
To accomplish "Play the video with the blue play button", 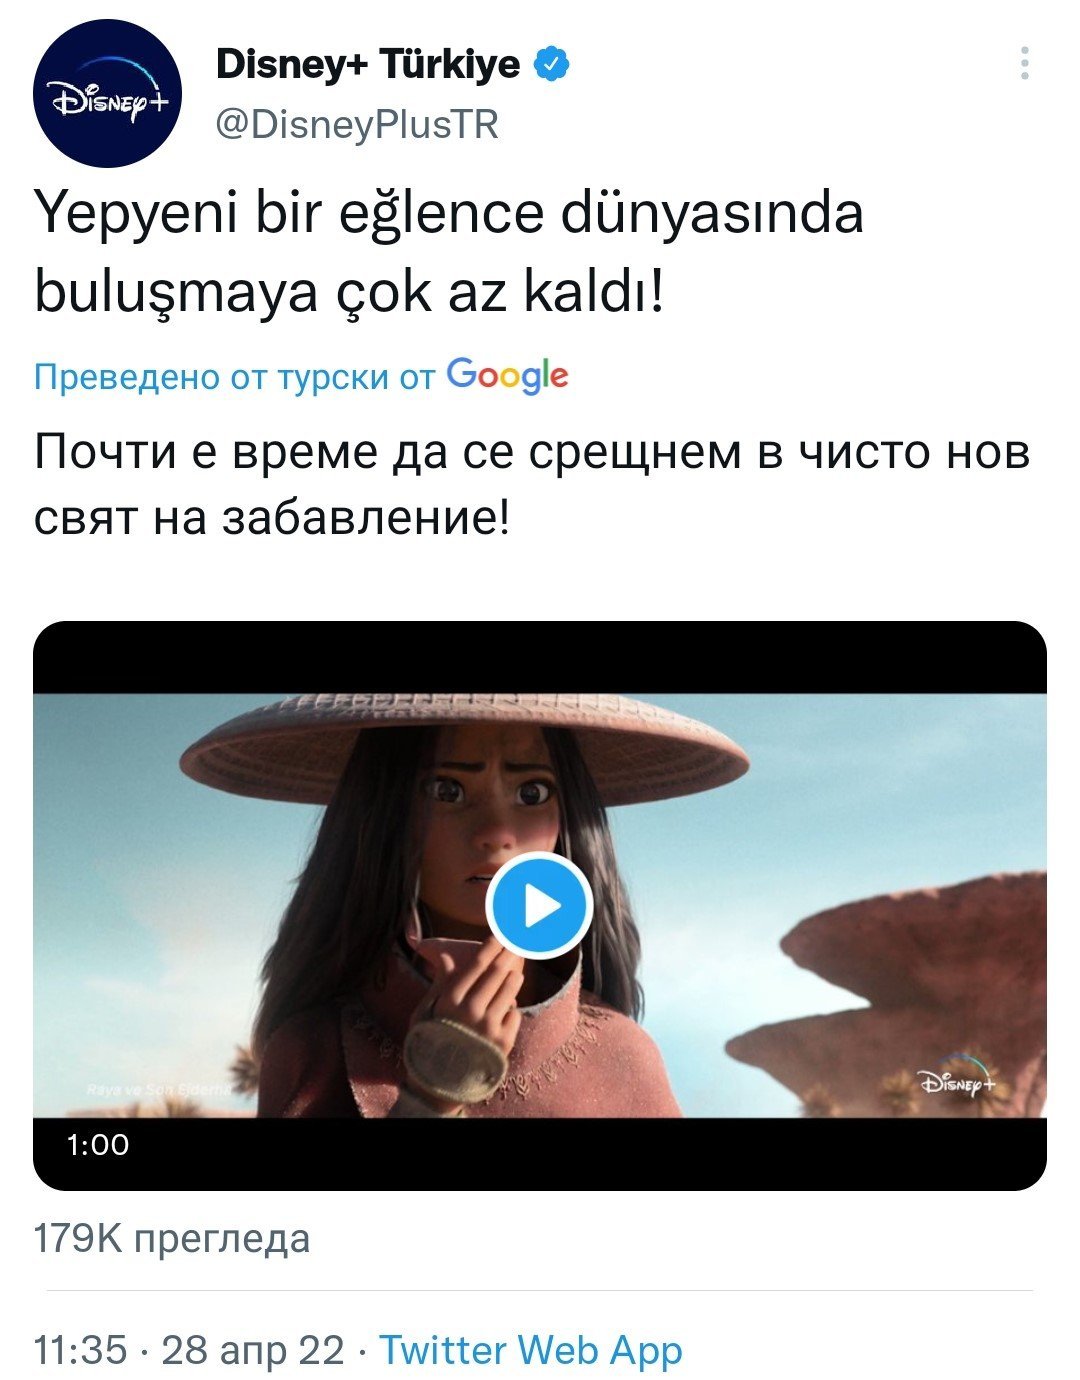I will coord(540,906).
